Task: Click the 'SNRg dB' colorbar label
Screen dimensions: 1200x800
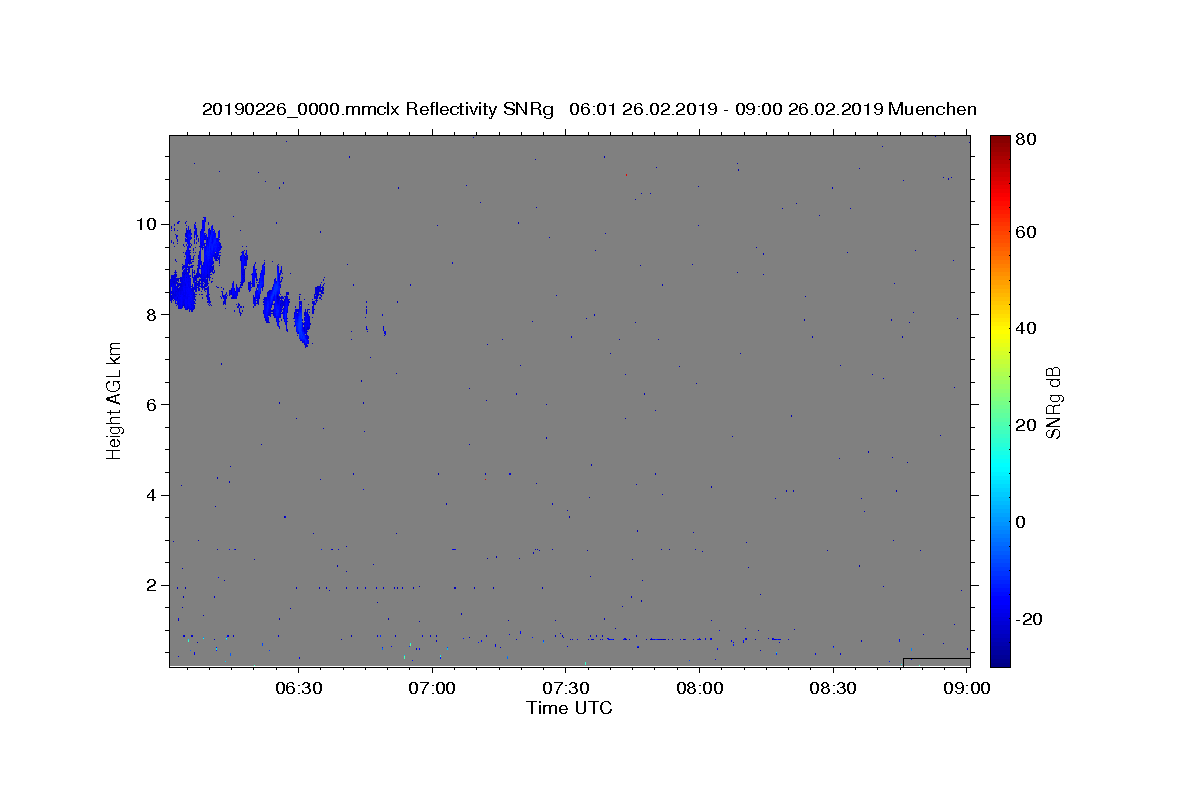Action: click(x=1053, y=402)
